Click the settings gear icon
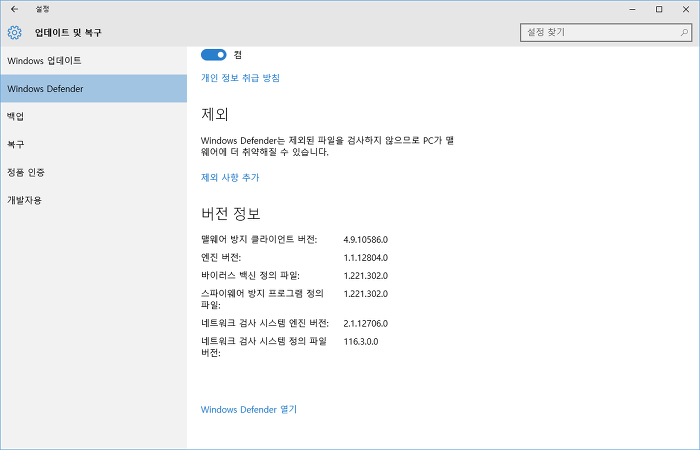Viewport: 700px width, 450px height. pos(14,33)
